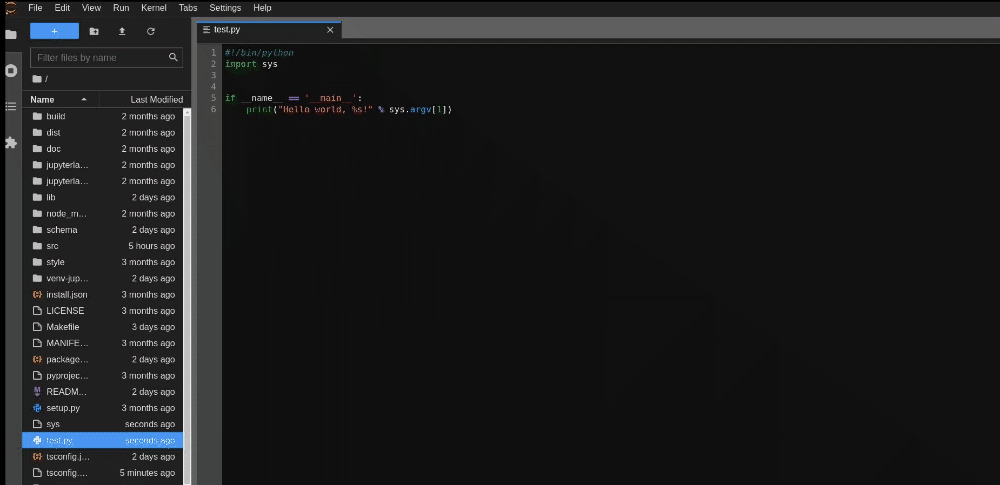Viewport: 1000px width, 485px height.
Task: Open the File menu
Action: tap(35, 8)
